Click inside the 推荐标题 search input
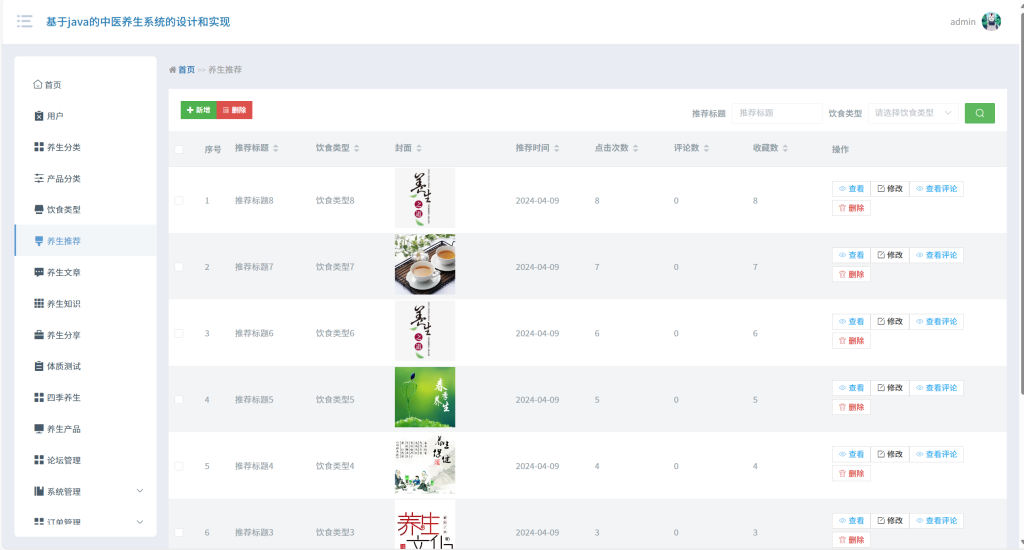The width and height of the screenshot is (1024, 550). pos(776,113)
